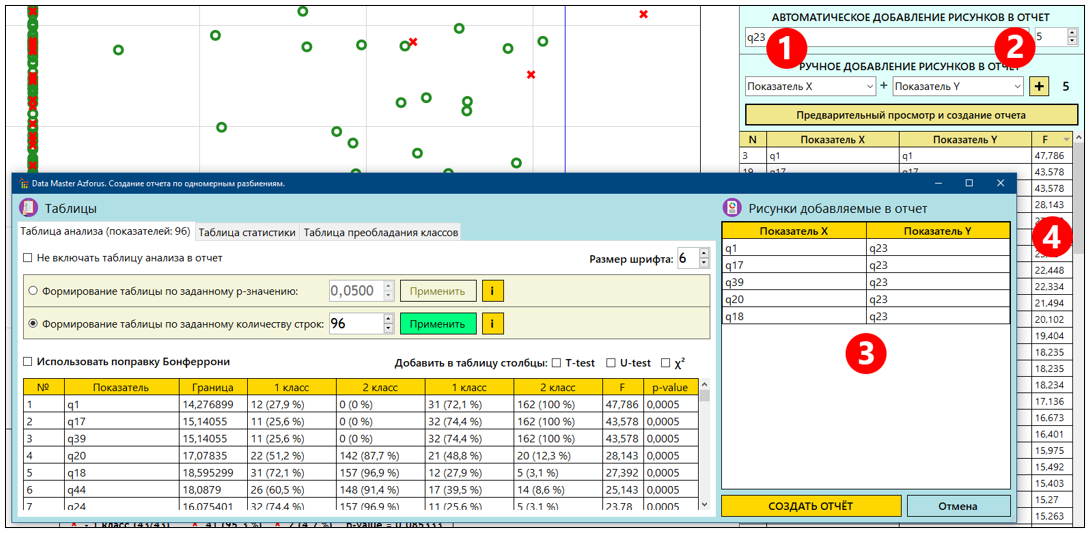Screen dimensions: 1091x533
Task: Increase the Размер шрифта spinner value
Action: (x=704, y=253)
